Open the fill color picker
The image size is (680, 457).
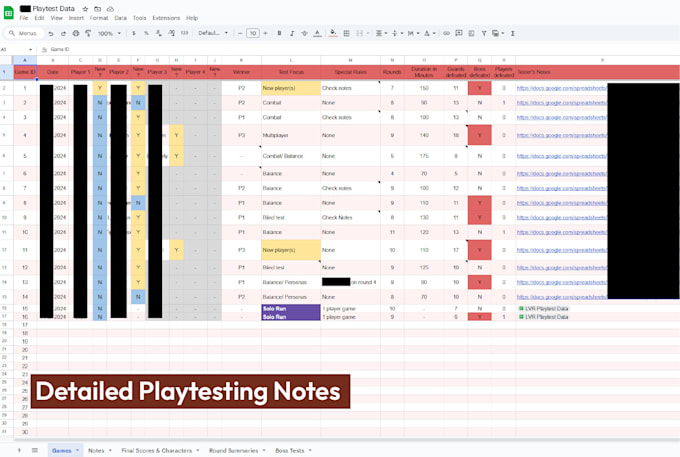(333, 33)
